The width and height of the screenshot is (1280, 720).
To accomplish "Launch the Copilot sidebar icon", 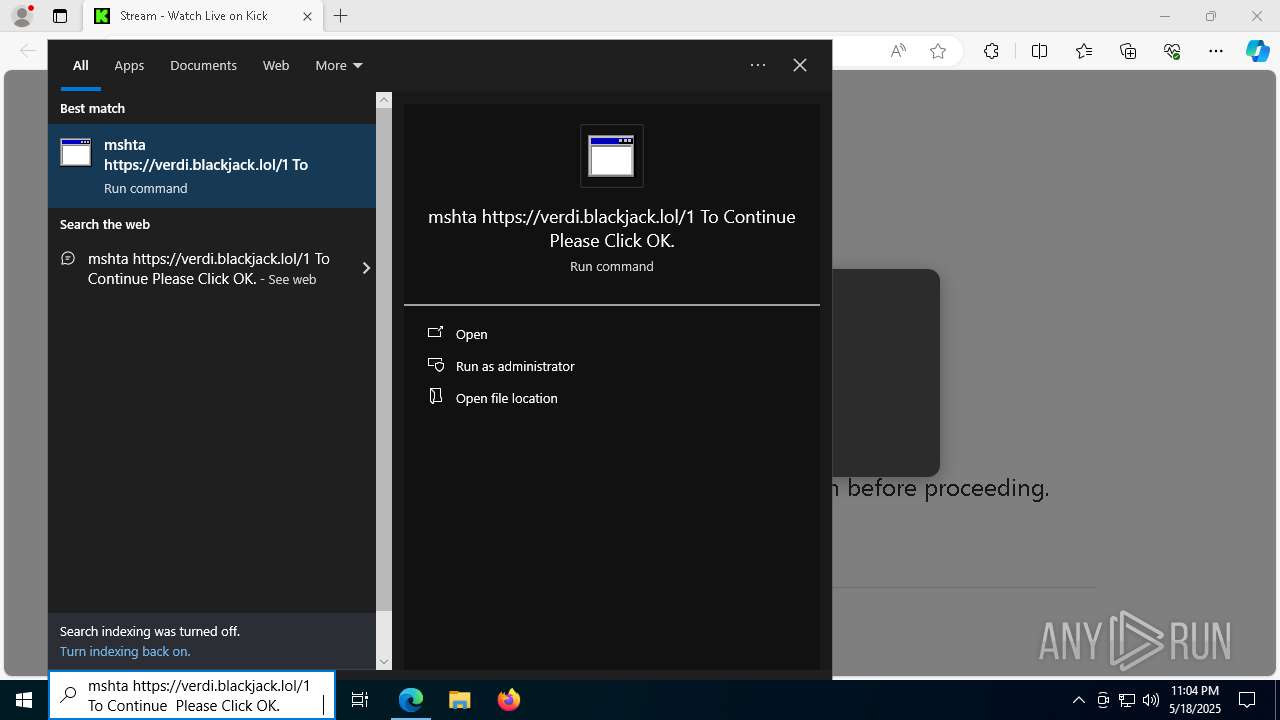I will coord(1257,51).
